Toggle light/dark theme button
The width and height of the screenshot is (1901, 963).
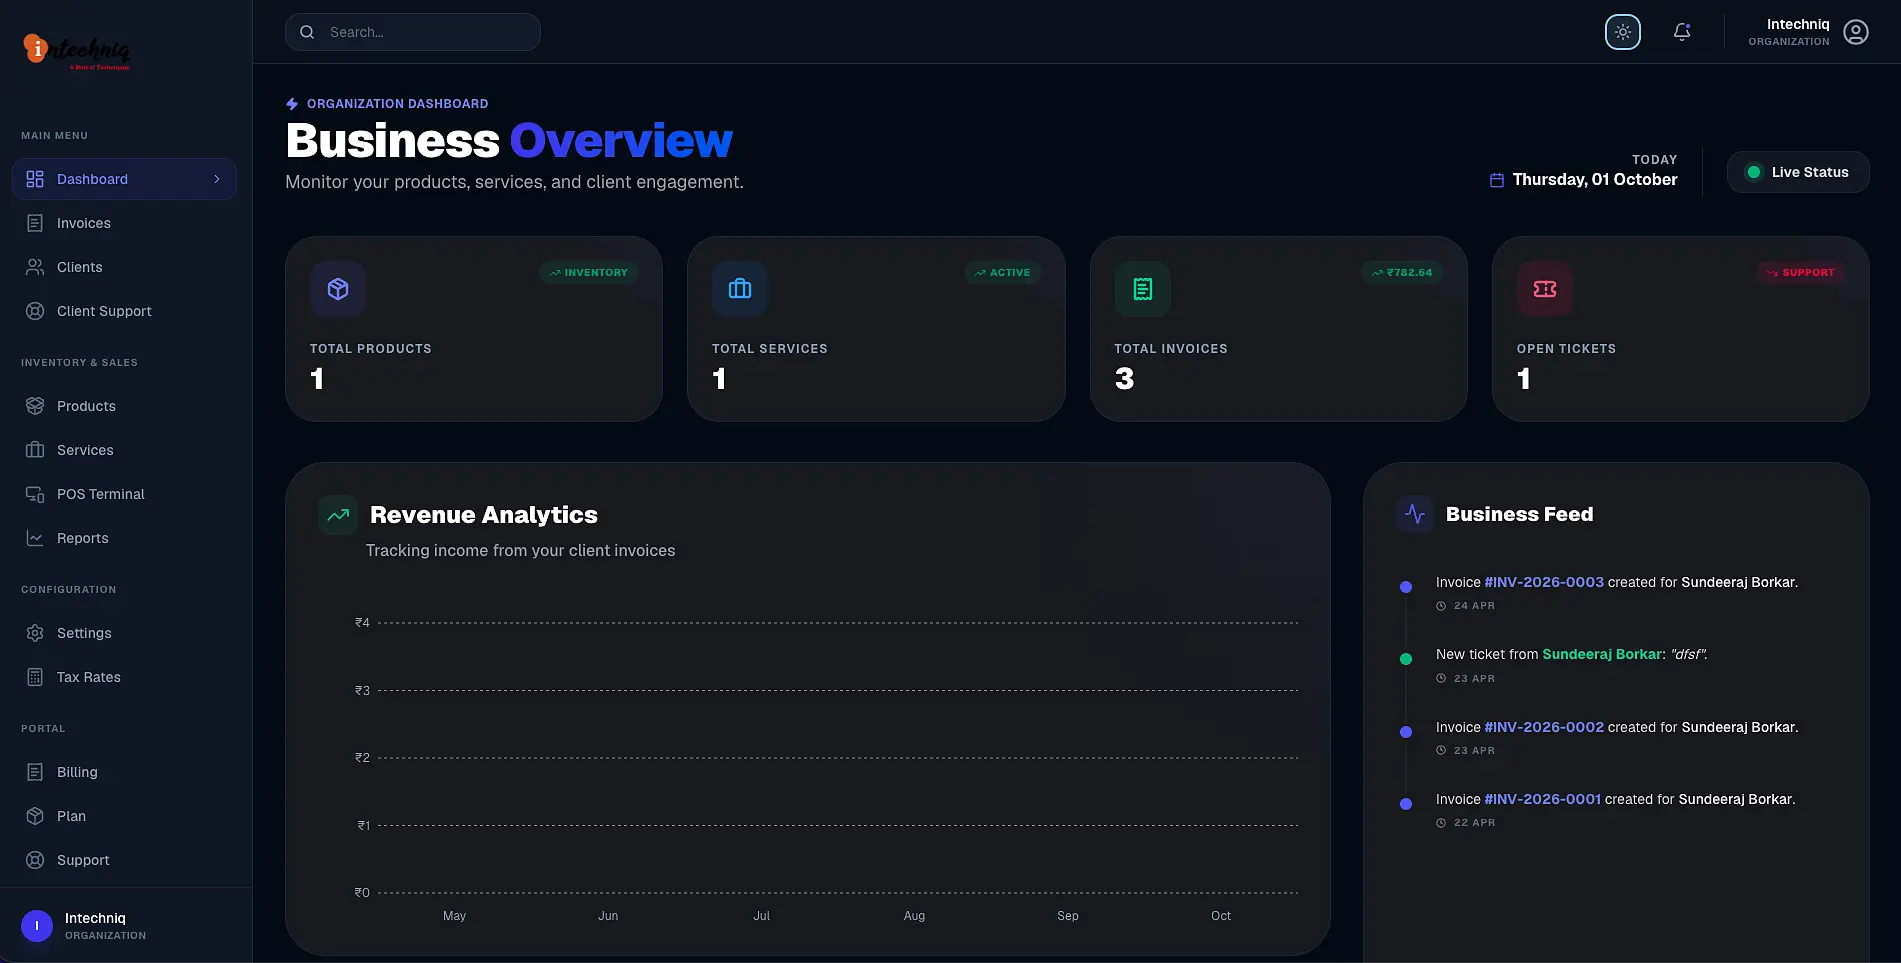tap(1623, 32)
